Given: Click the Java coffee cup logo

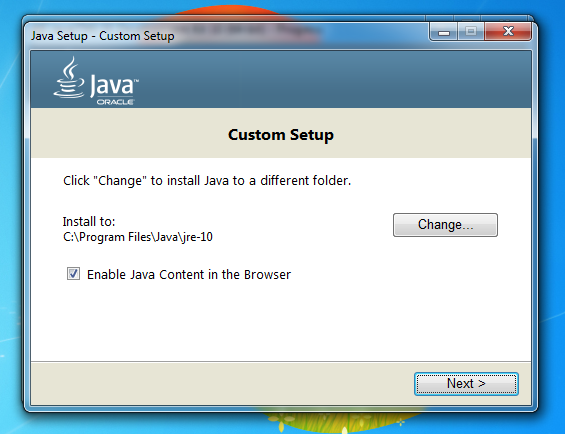Looking at the screenshot, I should pos(69,77).
